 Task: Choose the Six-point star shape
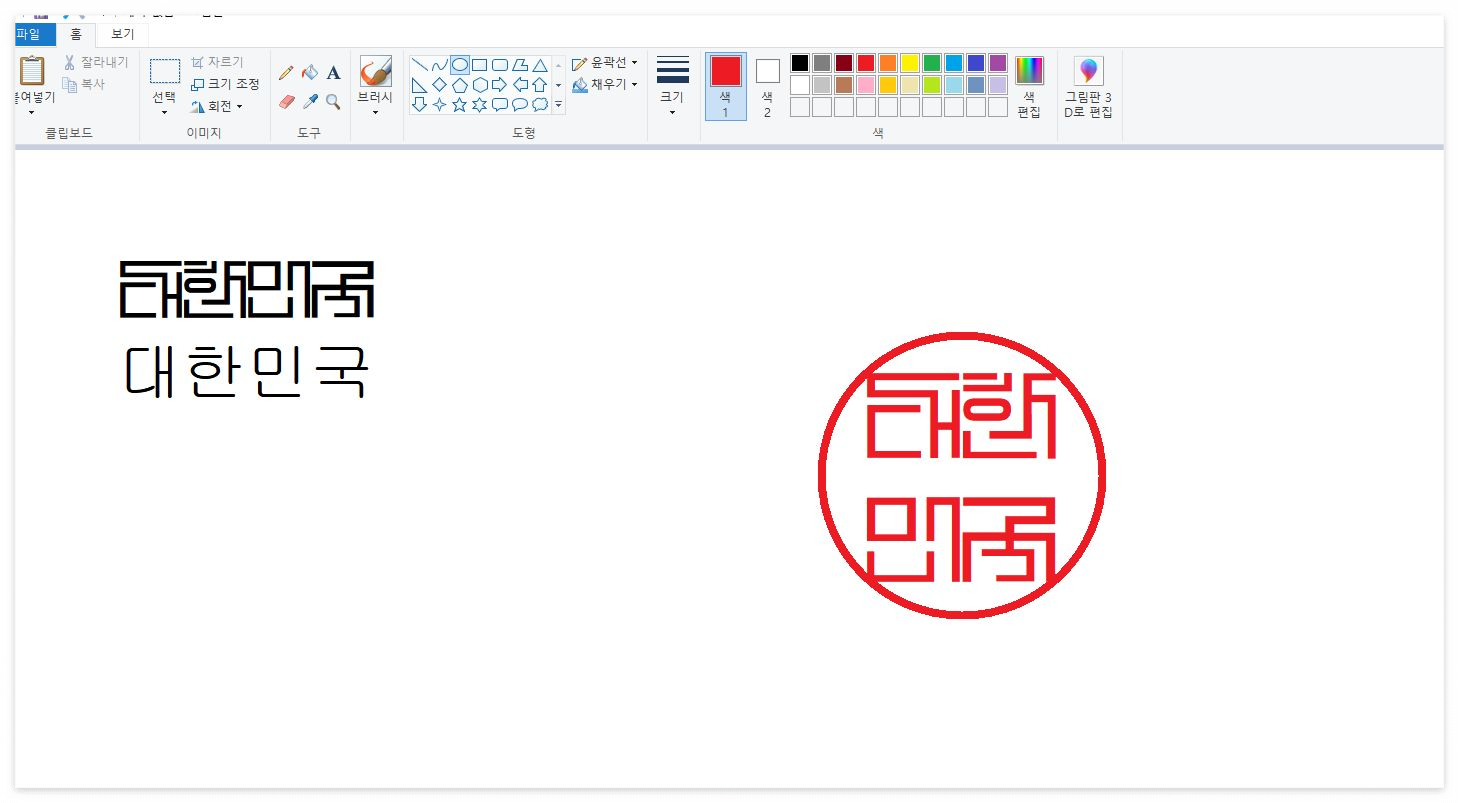tap(479, 105)
